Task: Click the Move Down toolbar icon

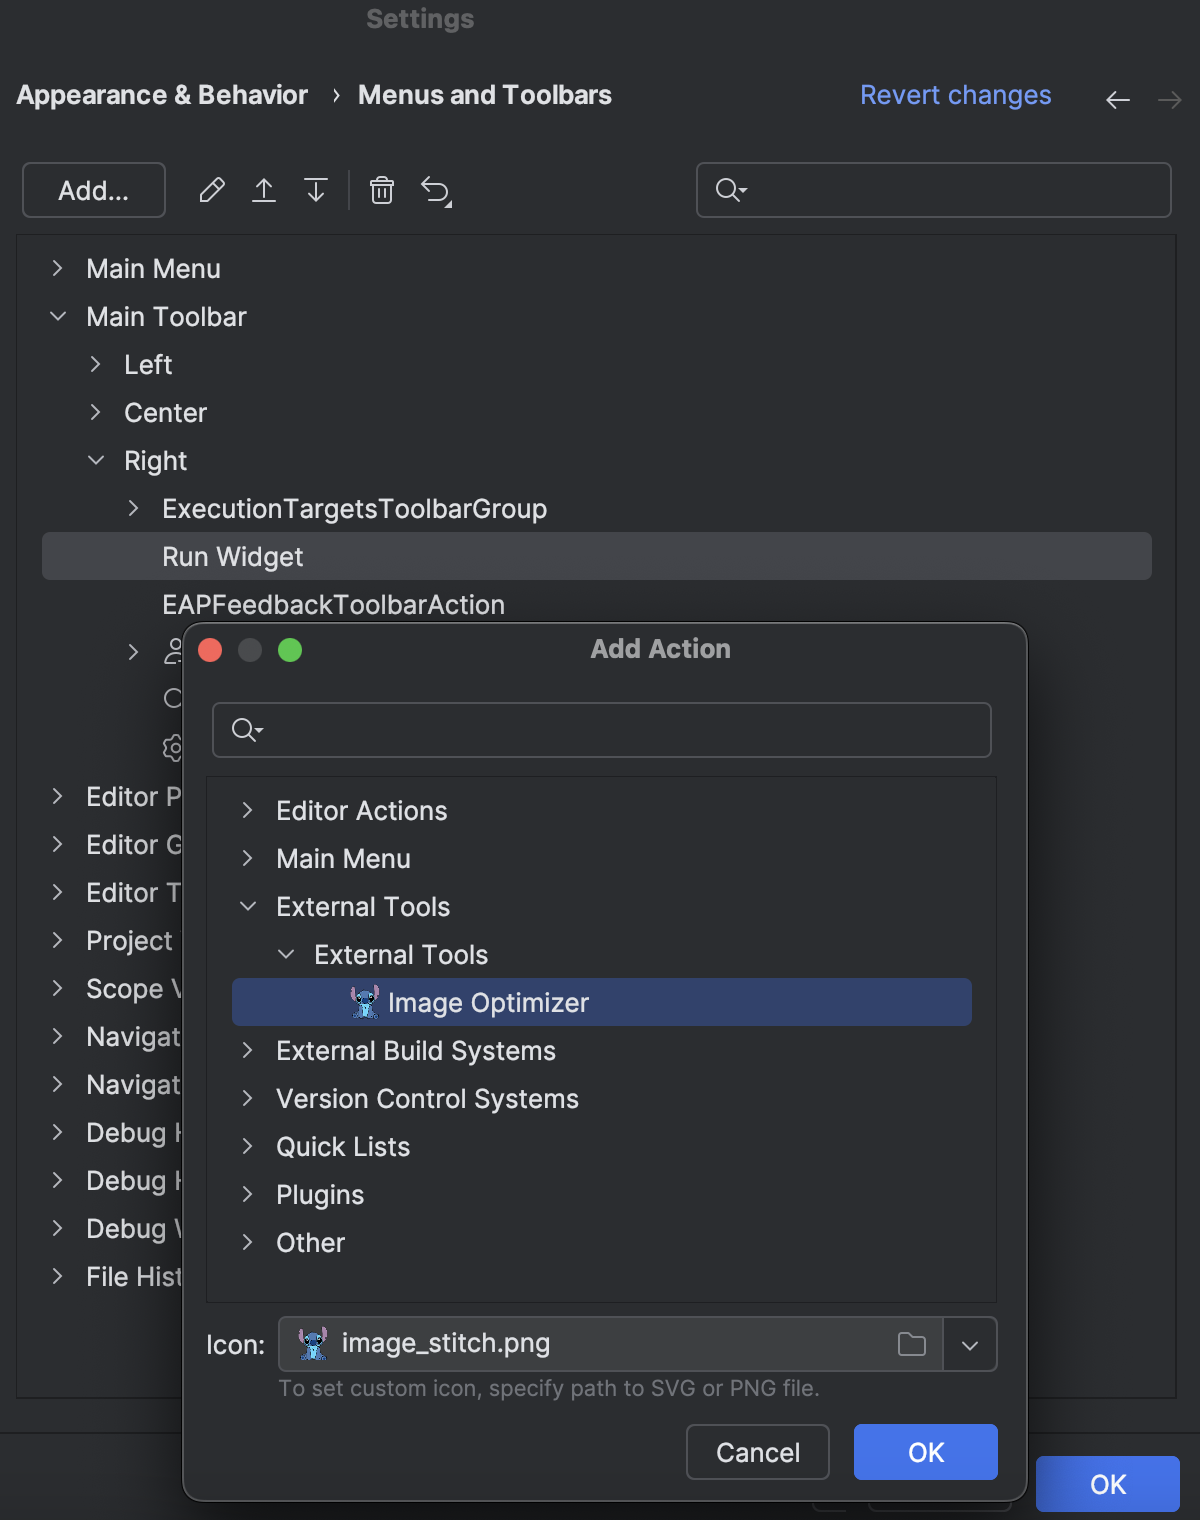Action: click(x=316, y=190)
